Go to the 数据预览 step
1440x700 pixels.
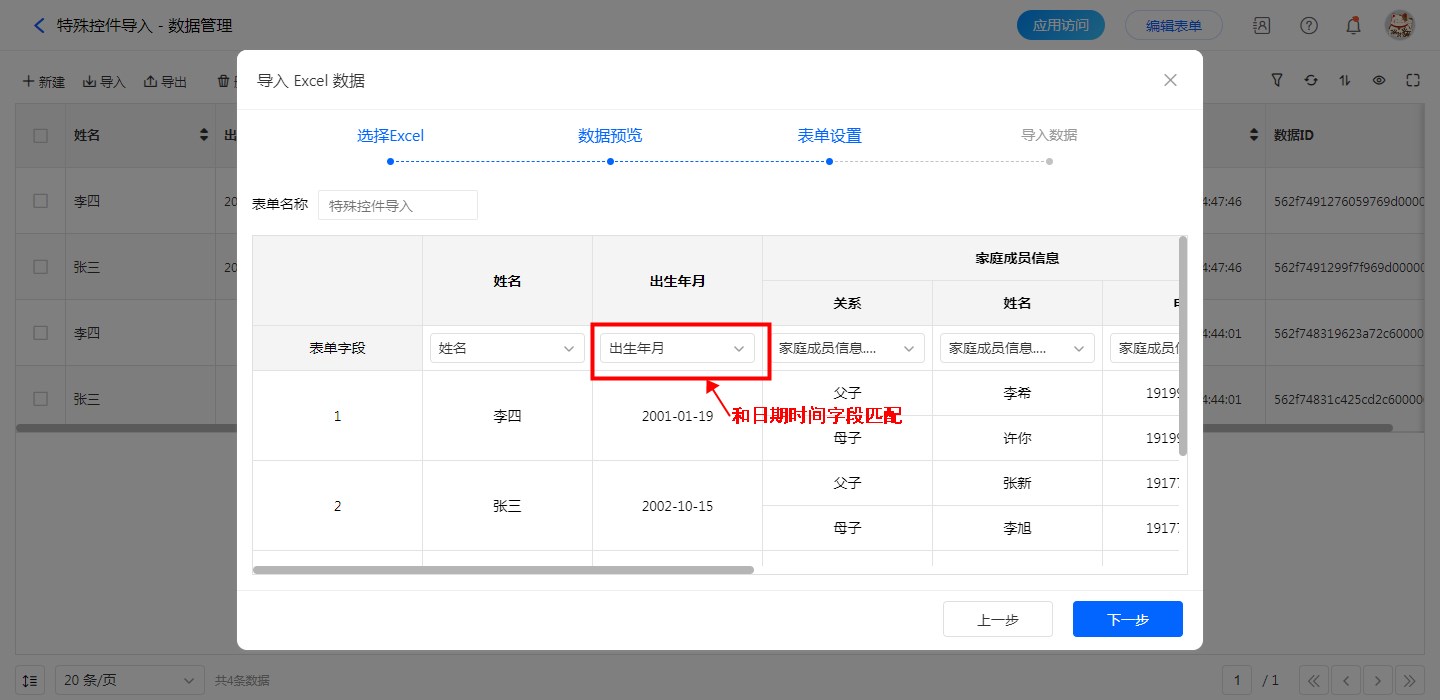(x=610, y=136)
